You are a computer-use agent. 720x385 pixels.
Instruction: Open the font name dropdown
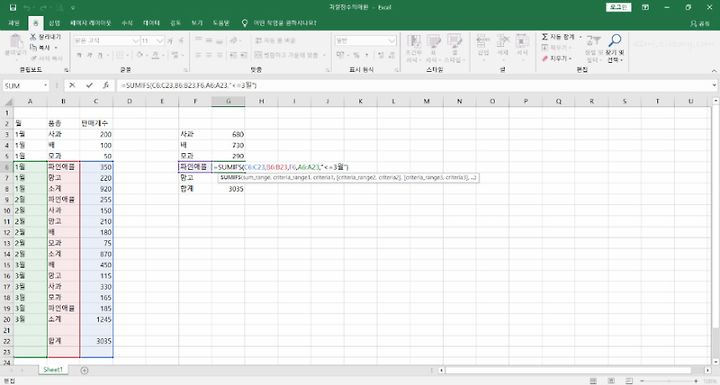(x=135, y=41)
